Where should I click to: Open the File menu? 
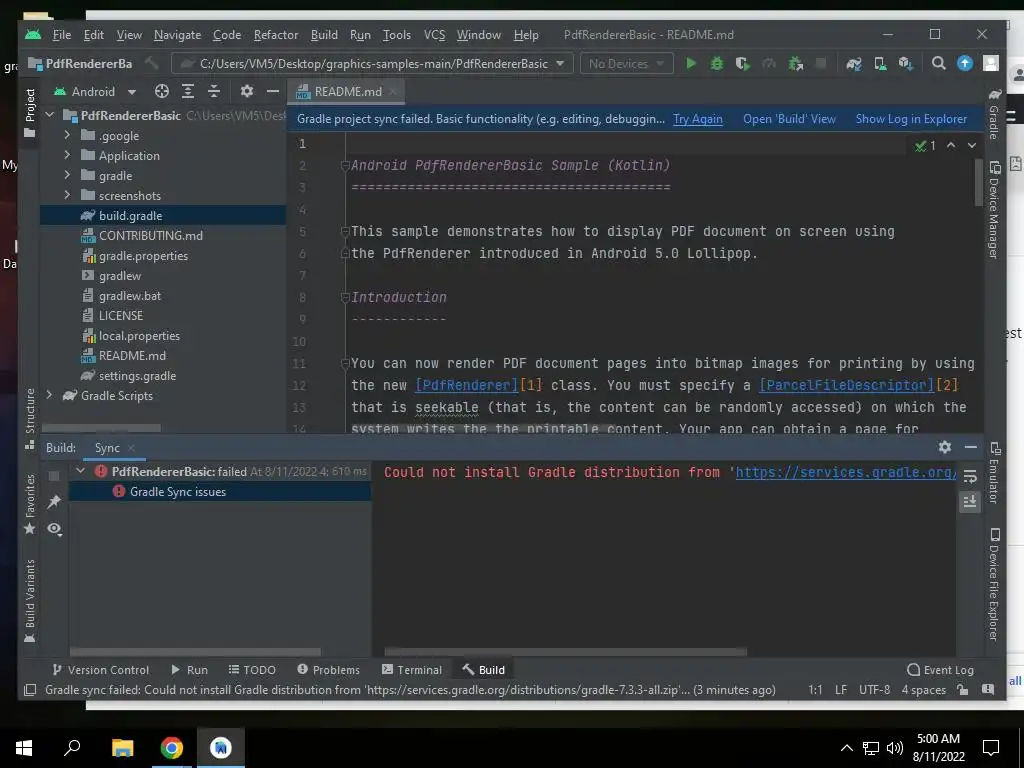tap(61, 35)
